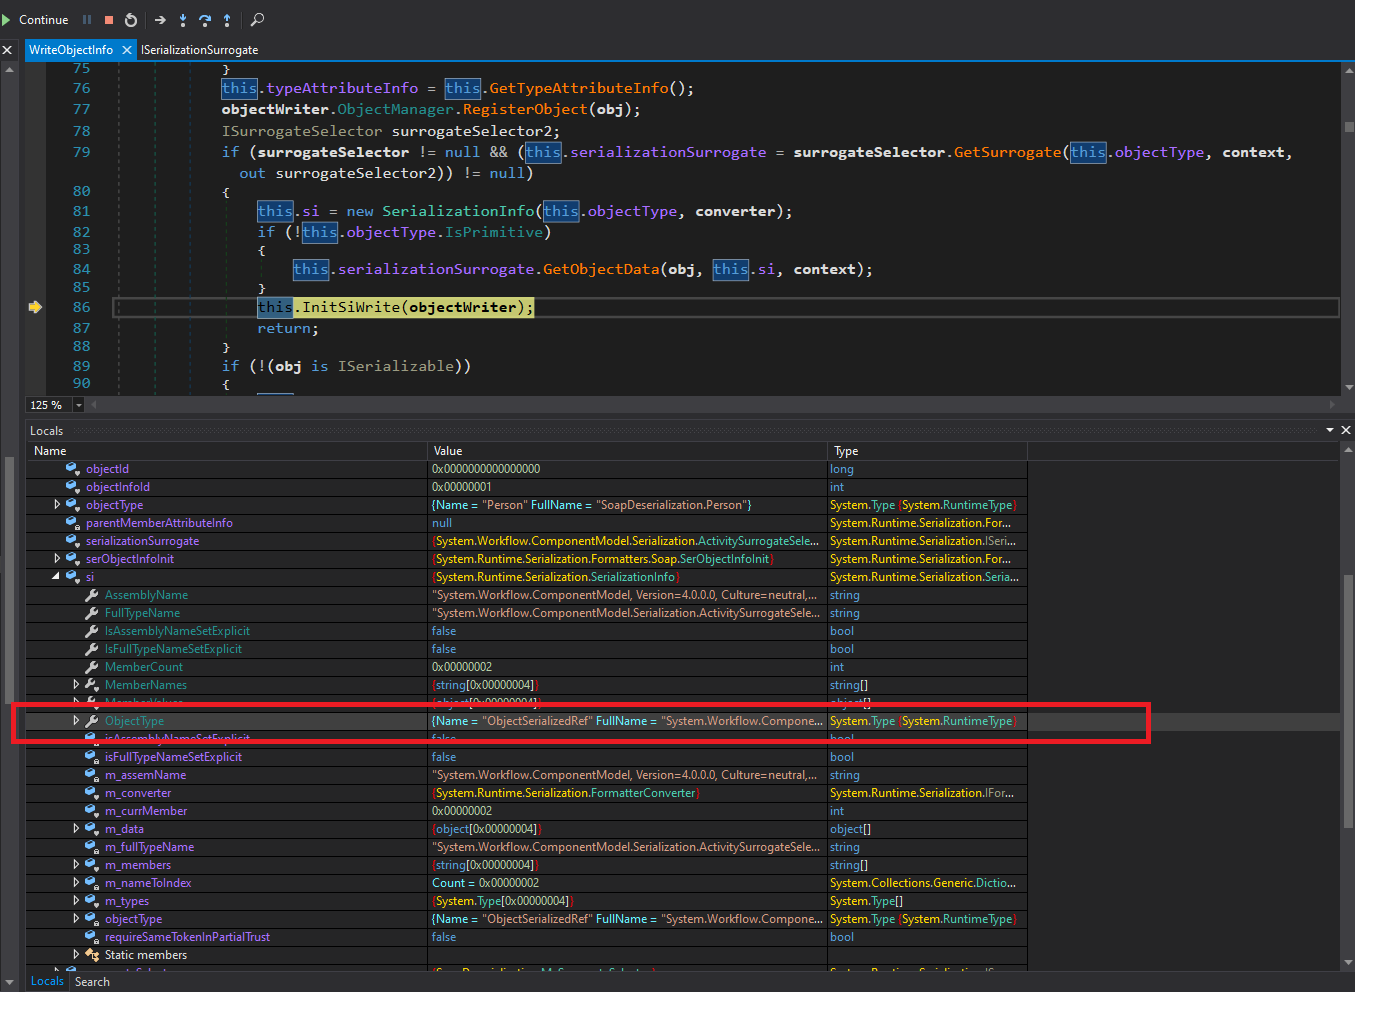1387x1024 pixels.
Task: Expand the m_data field
Action: (76, 829)
